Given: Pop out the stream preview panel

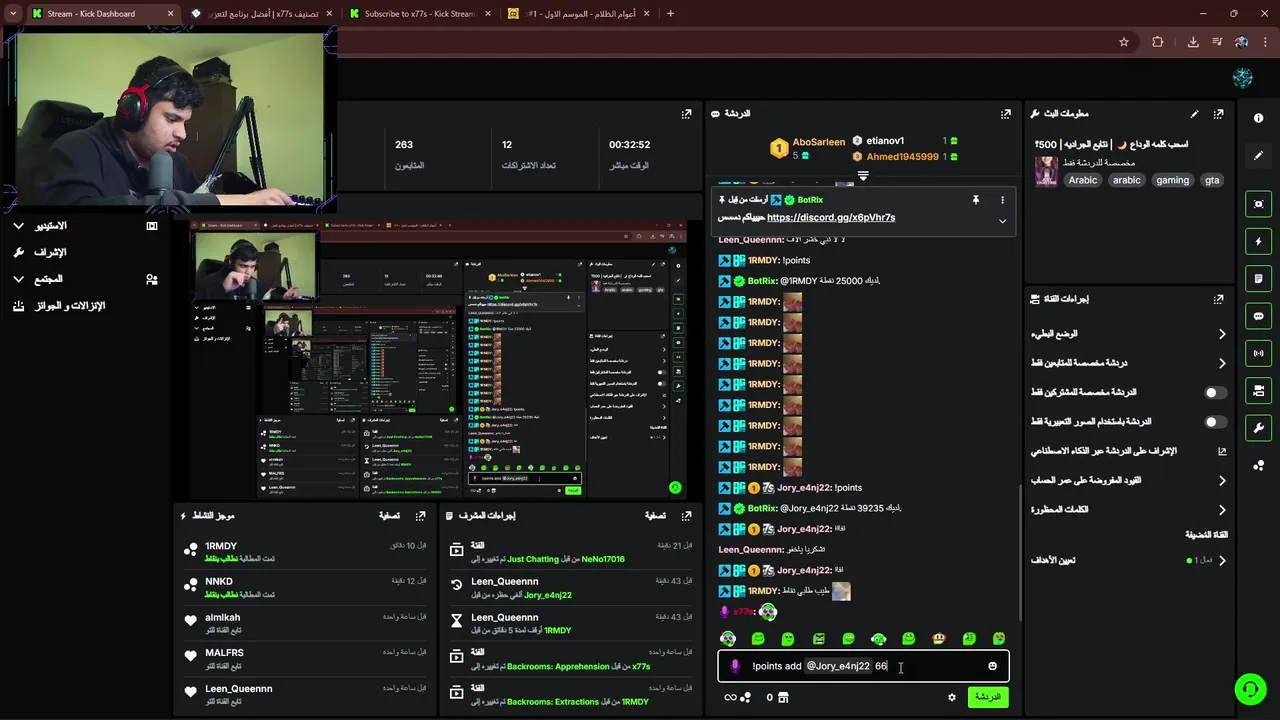Looking at the screenshot, I should [x=686, y=114].
